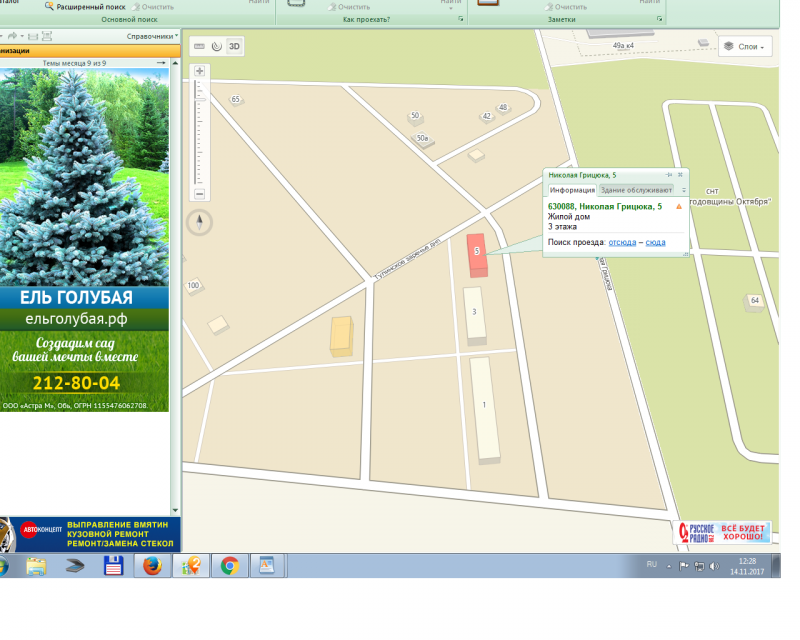Open the Русское Радио banner on the map
This screenshot has height=640, width=800.
[722, 532]
